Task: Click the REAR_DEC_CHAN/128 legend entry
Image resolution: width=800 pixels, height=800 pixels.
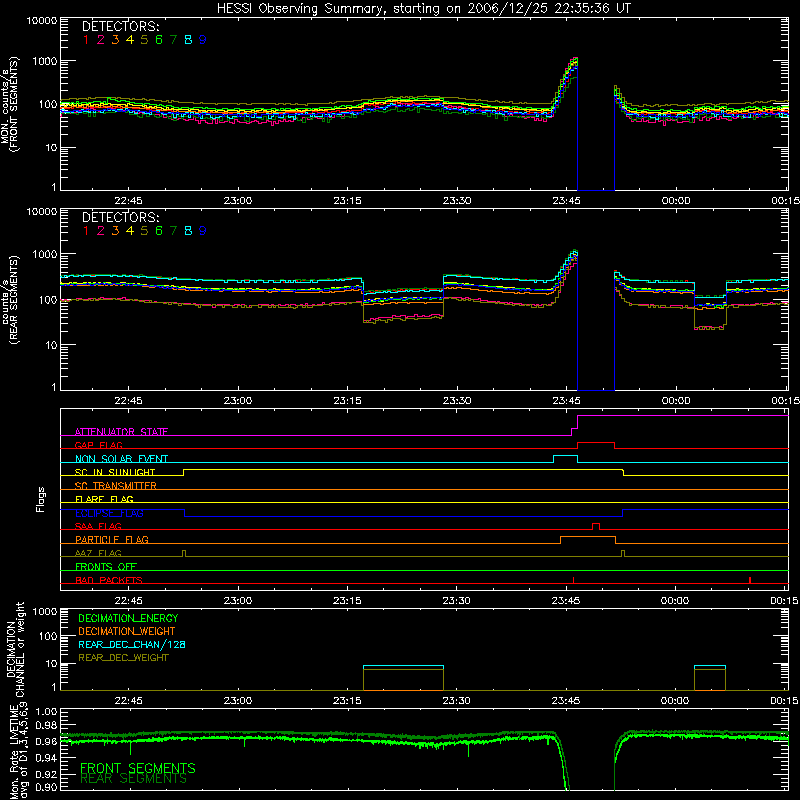Action: 132,644
